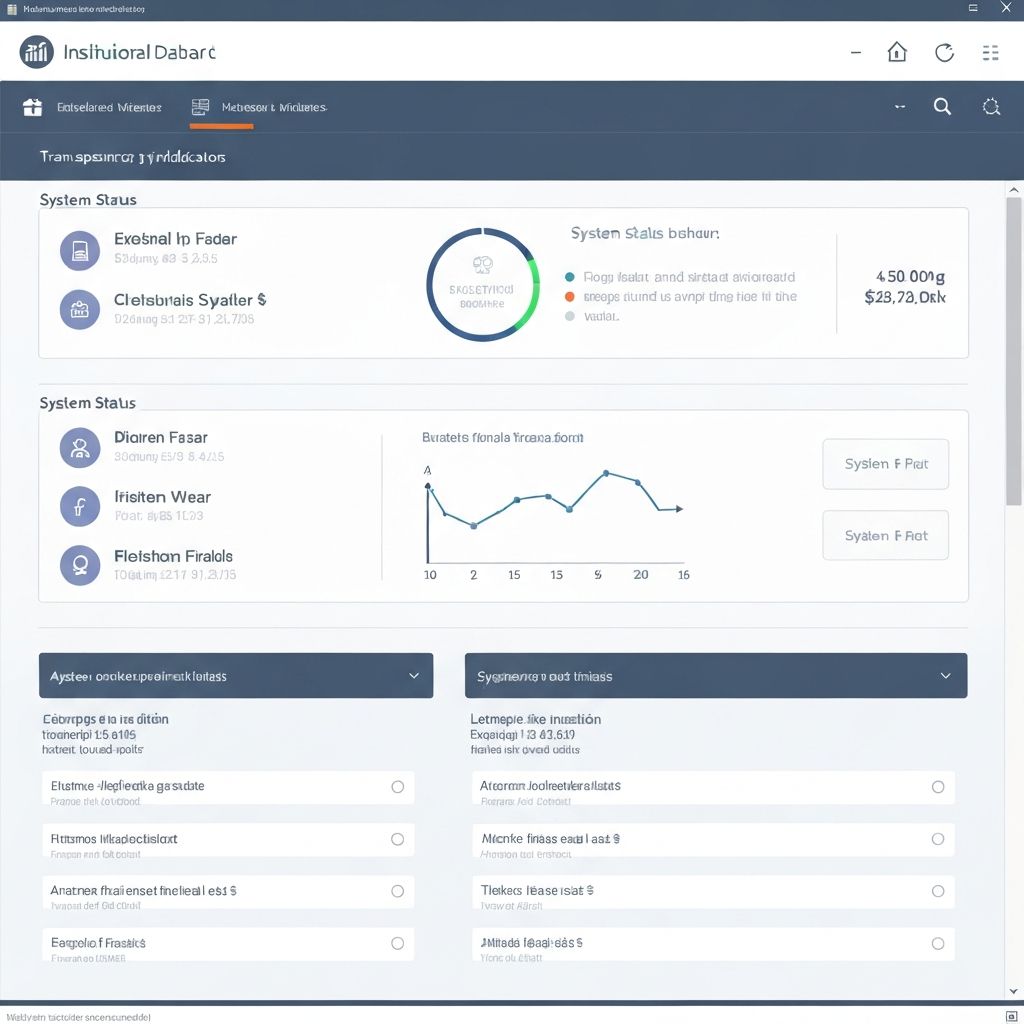Toggle the radio beside Mltada leaales item
The height and width of the screenshot is (1024, 1024).
(x=938, y=944)
